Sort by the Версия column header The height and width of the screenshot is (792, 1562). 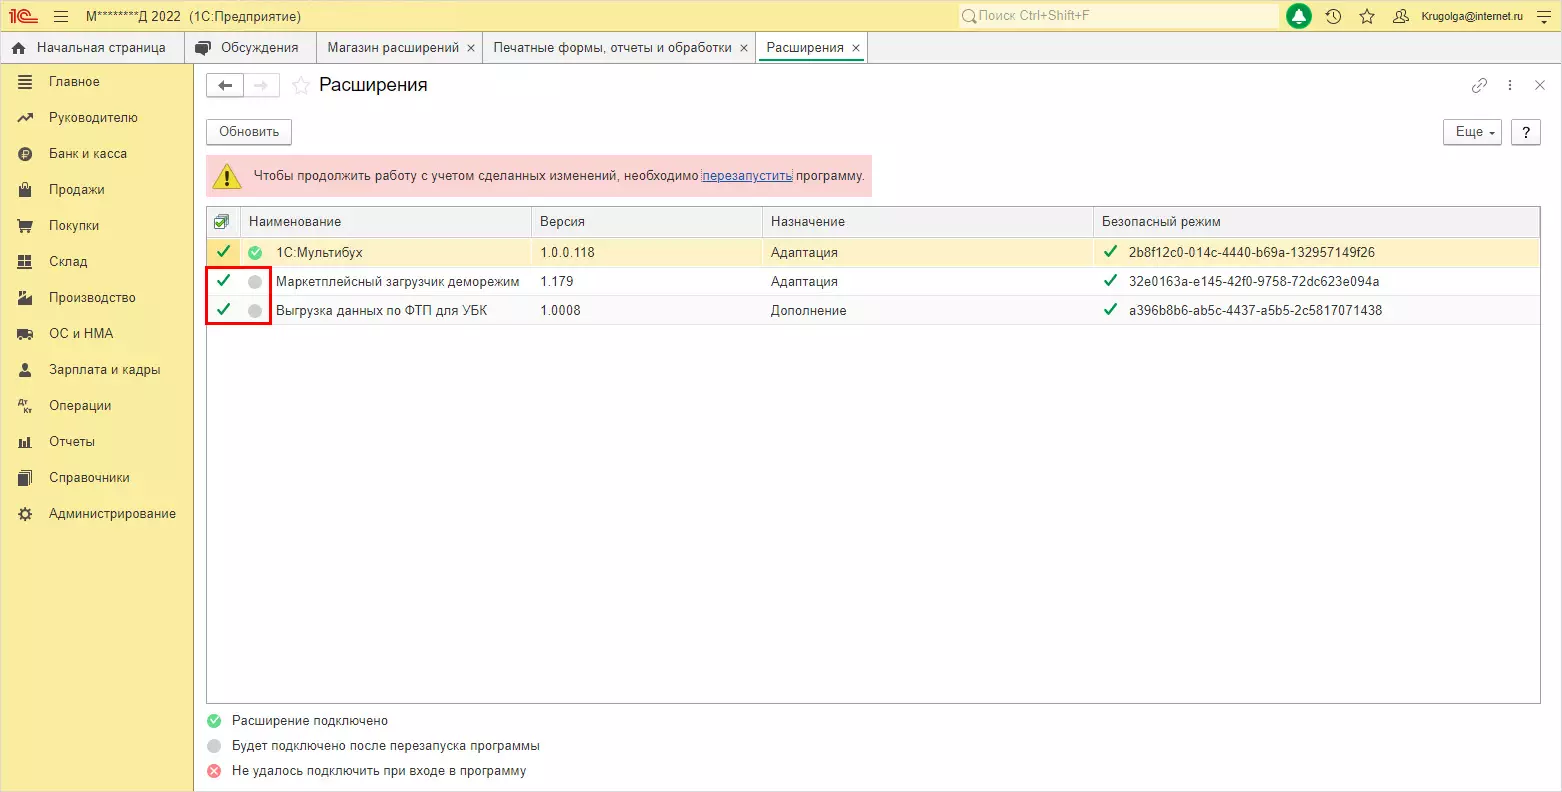[x=647, y=222]
